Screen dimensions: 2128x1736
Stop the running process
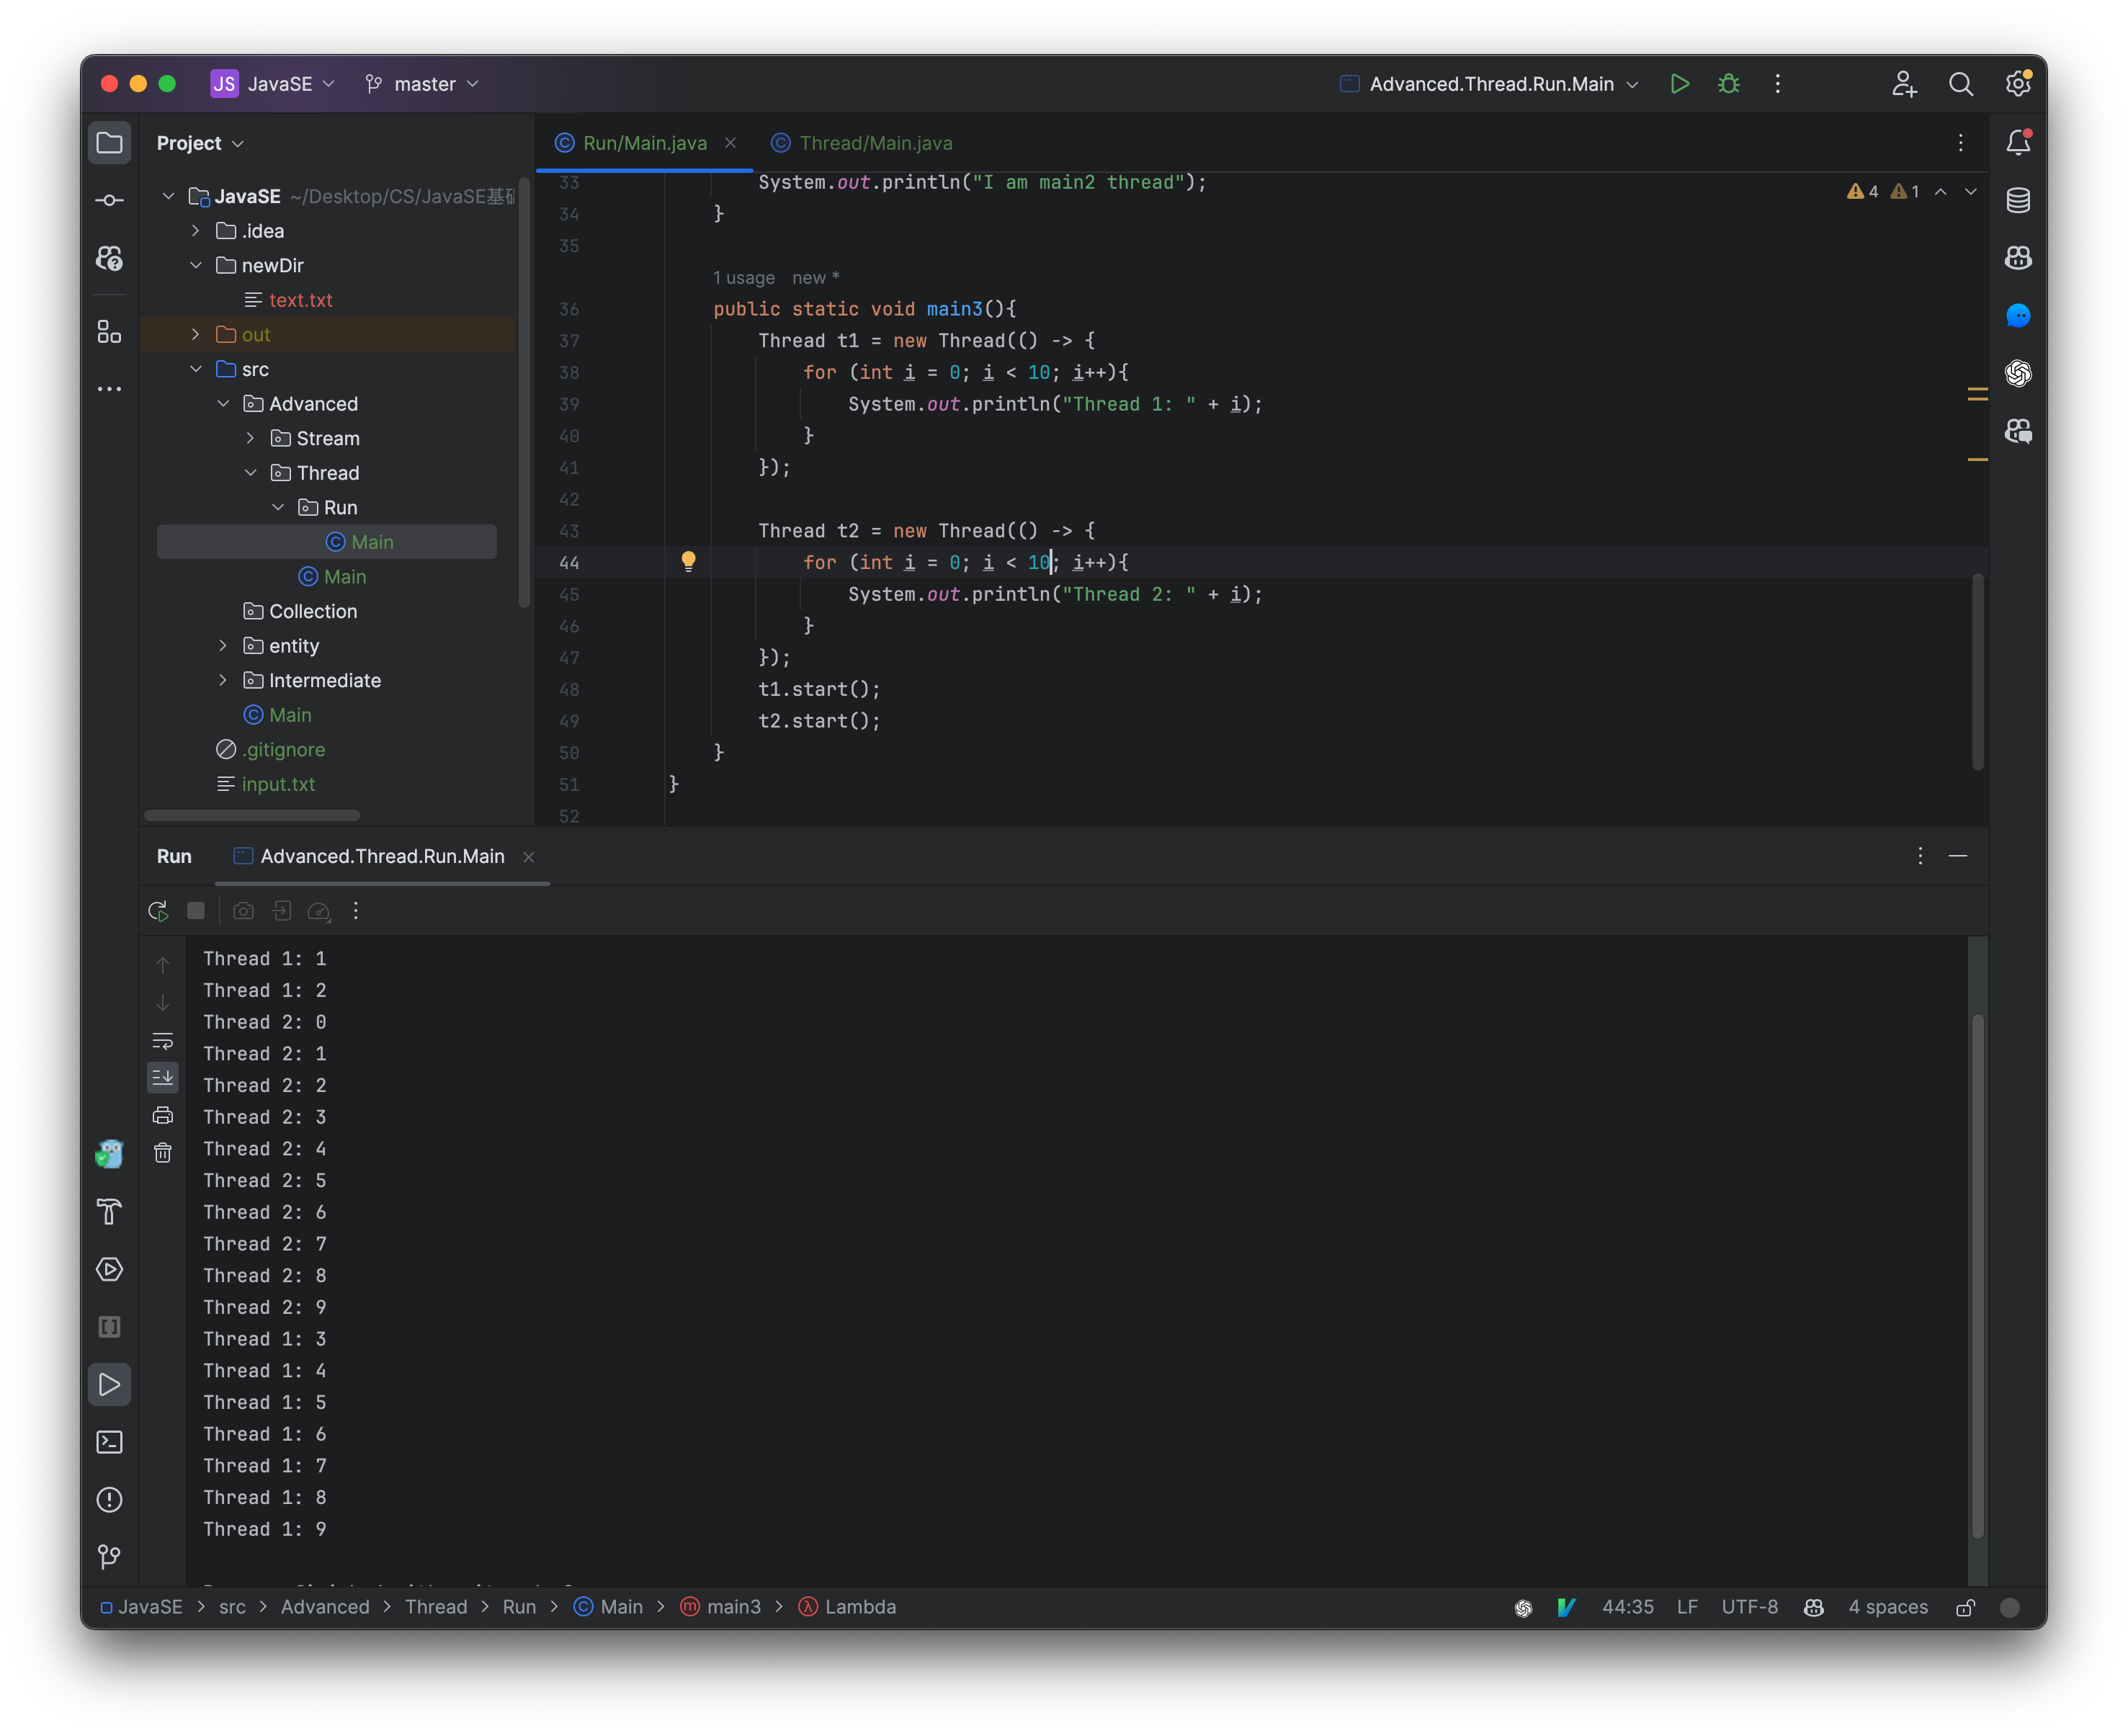pos(196,911)
